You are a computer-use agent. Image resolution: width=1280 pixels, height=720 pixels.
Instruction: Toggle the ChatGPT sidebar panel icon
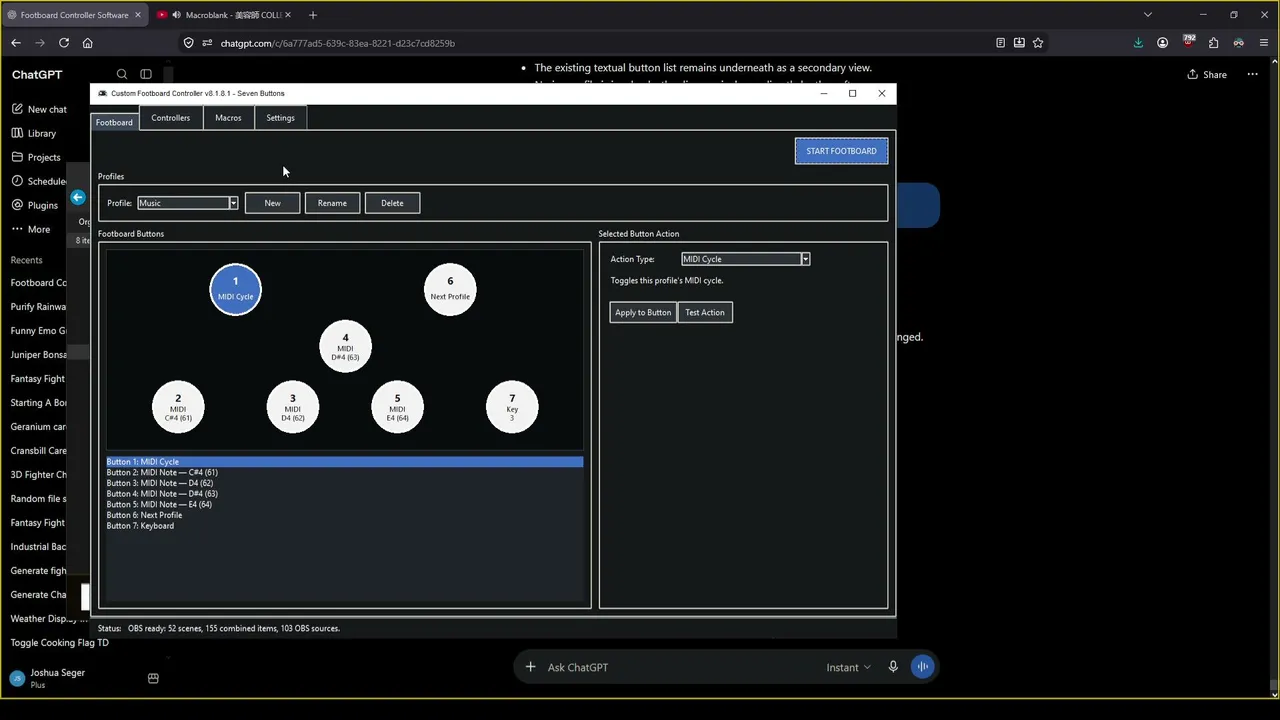(x=146, y=74)
